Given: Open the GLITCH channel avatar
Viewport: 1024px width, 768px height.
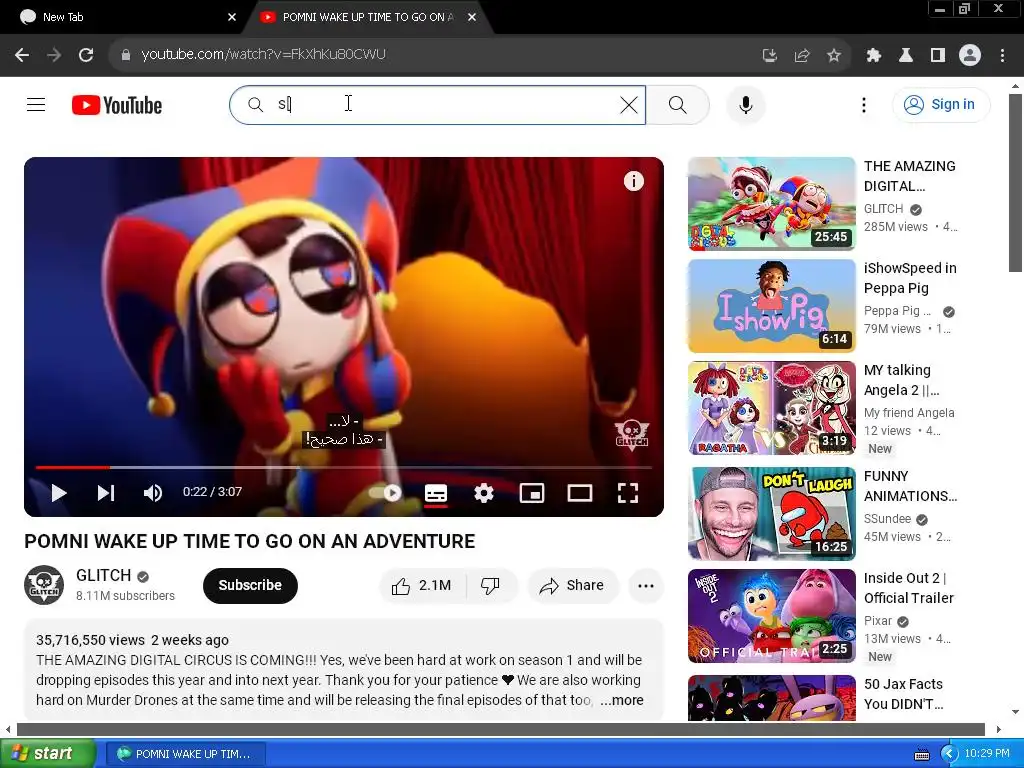Looking at the screenshot, I should click(x=44, y=585).
